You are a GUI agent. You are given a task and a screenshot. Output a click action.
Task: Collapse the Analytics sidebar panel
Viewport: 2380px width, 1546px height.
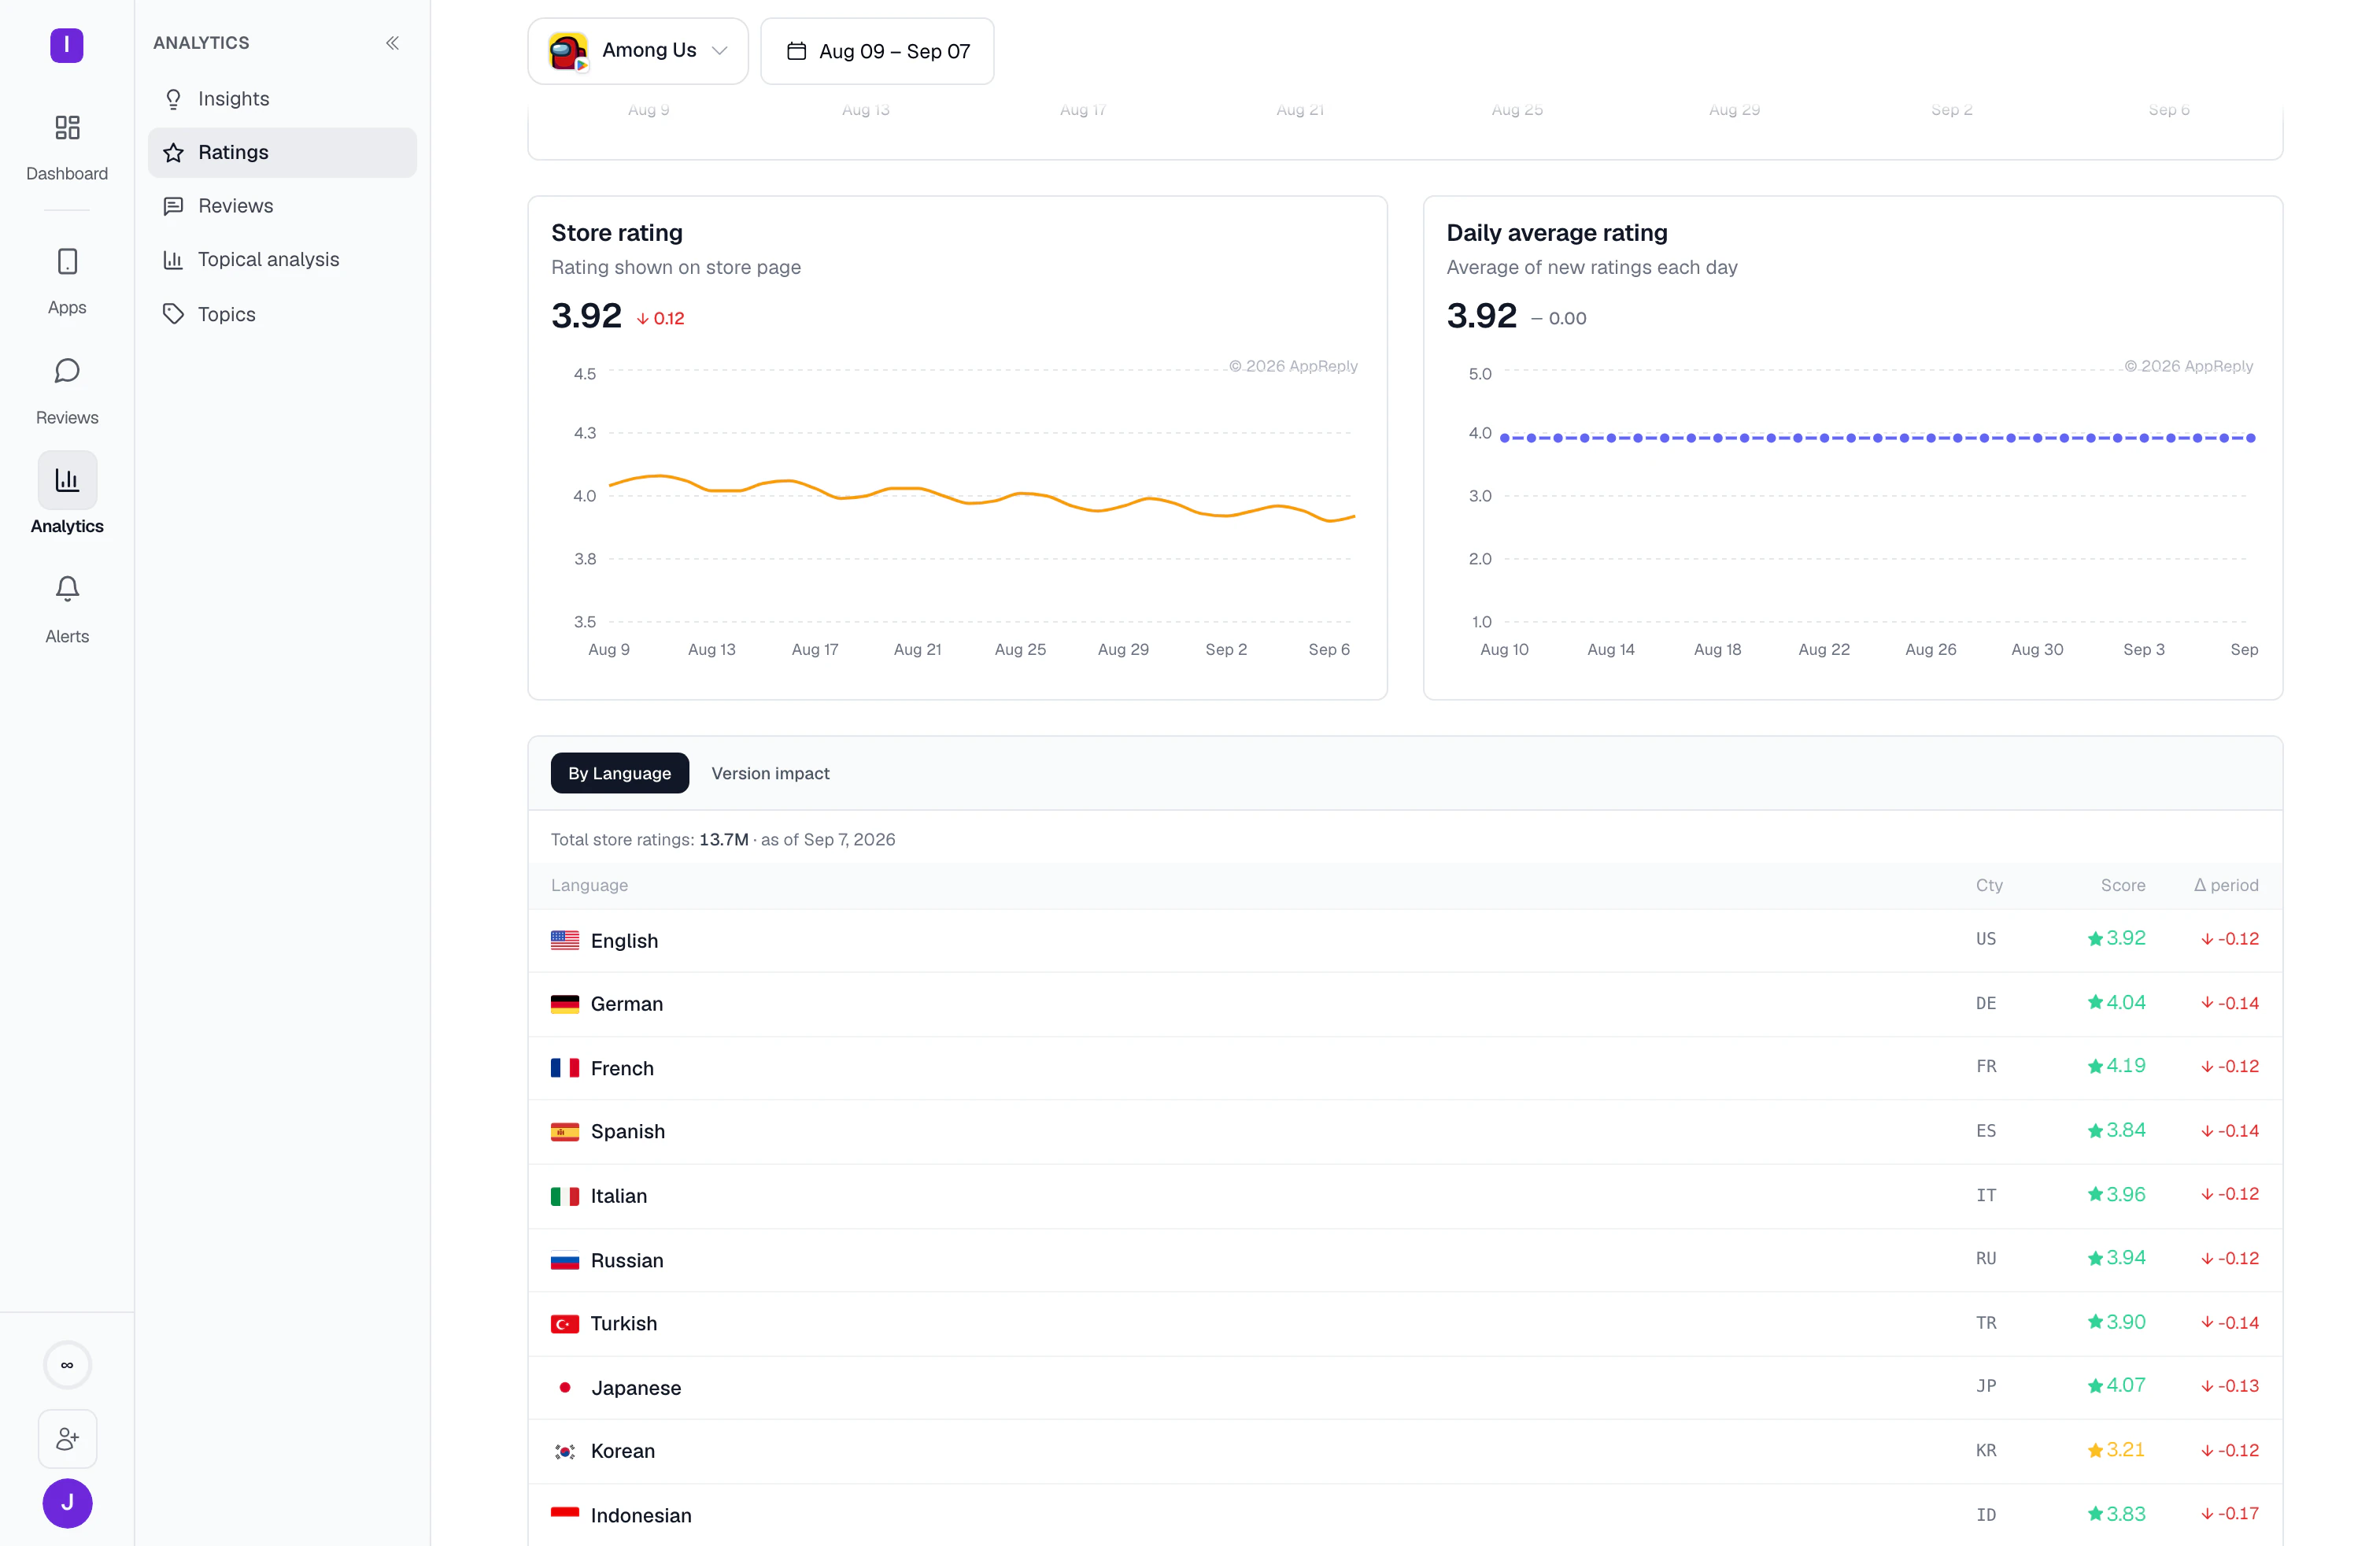tap(392, 43)
